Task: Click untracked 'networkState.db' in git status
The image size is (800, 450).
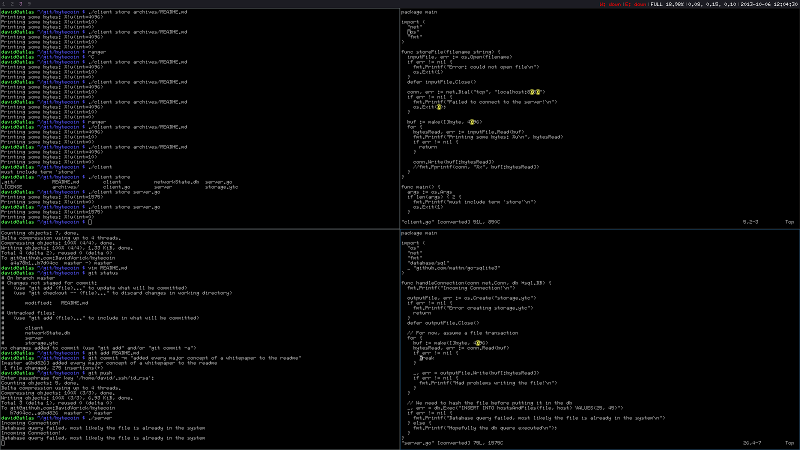Action: [x=47, y=333]
